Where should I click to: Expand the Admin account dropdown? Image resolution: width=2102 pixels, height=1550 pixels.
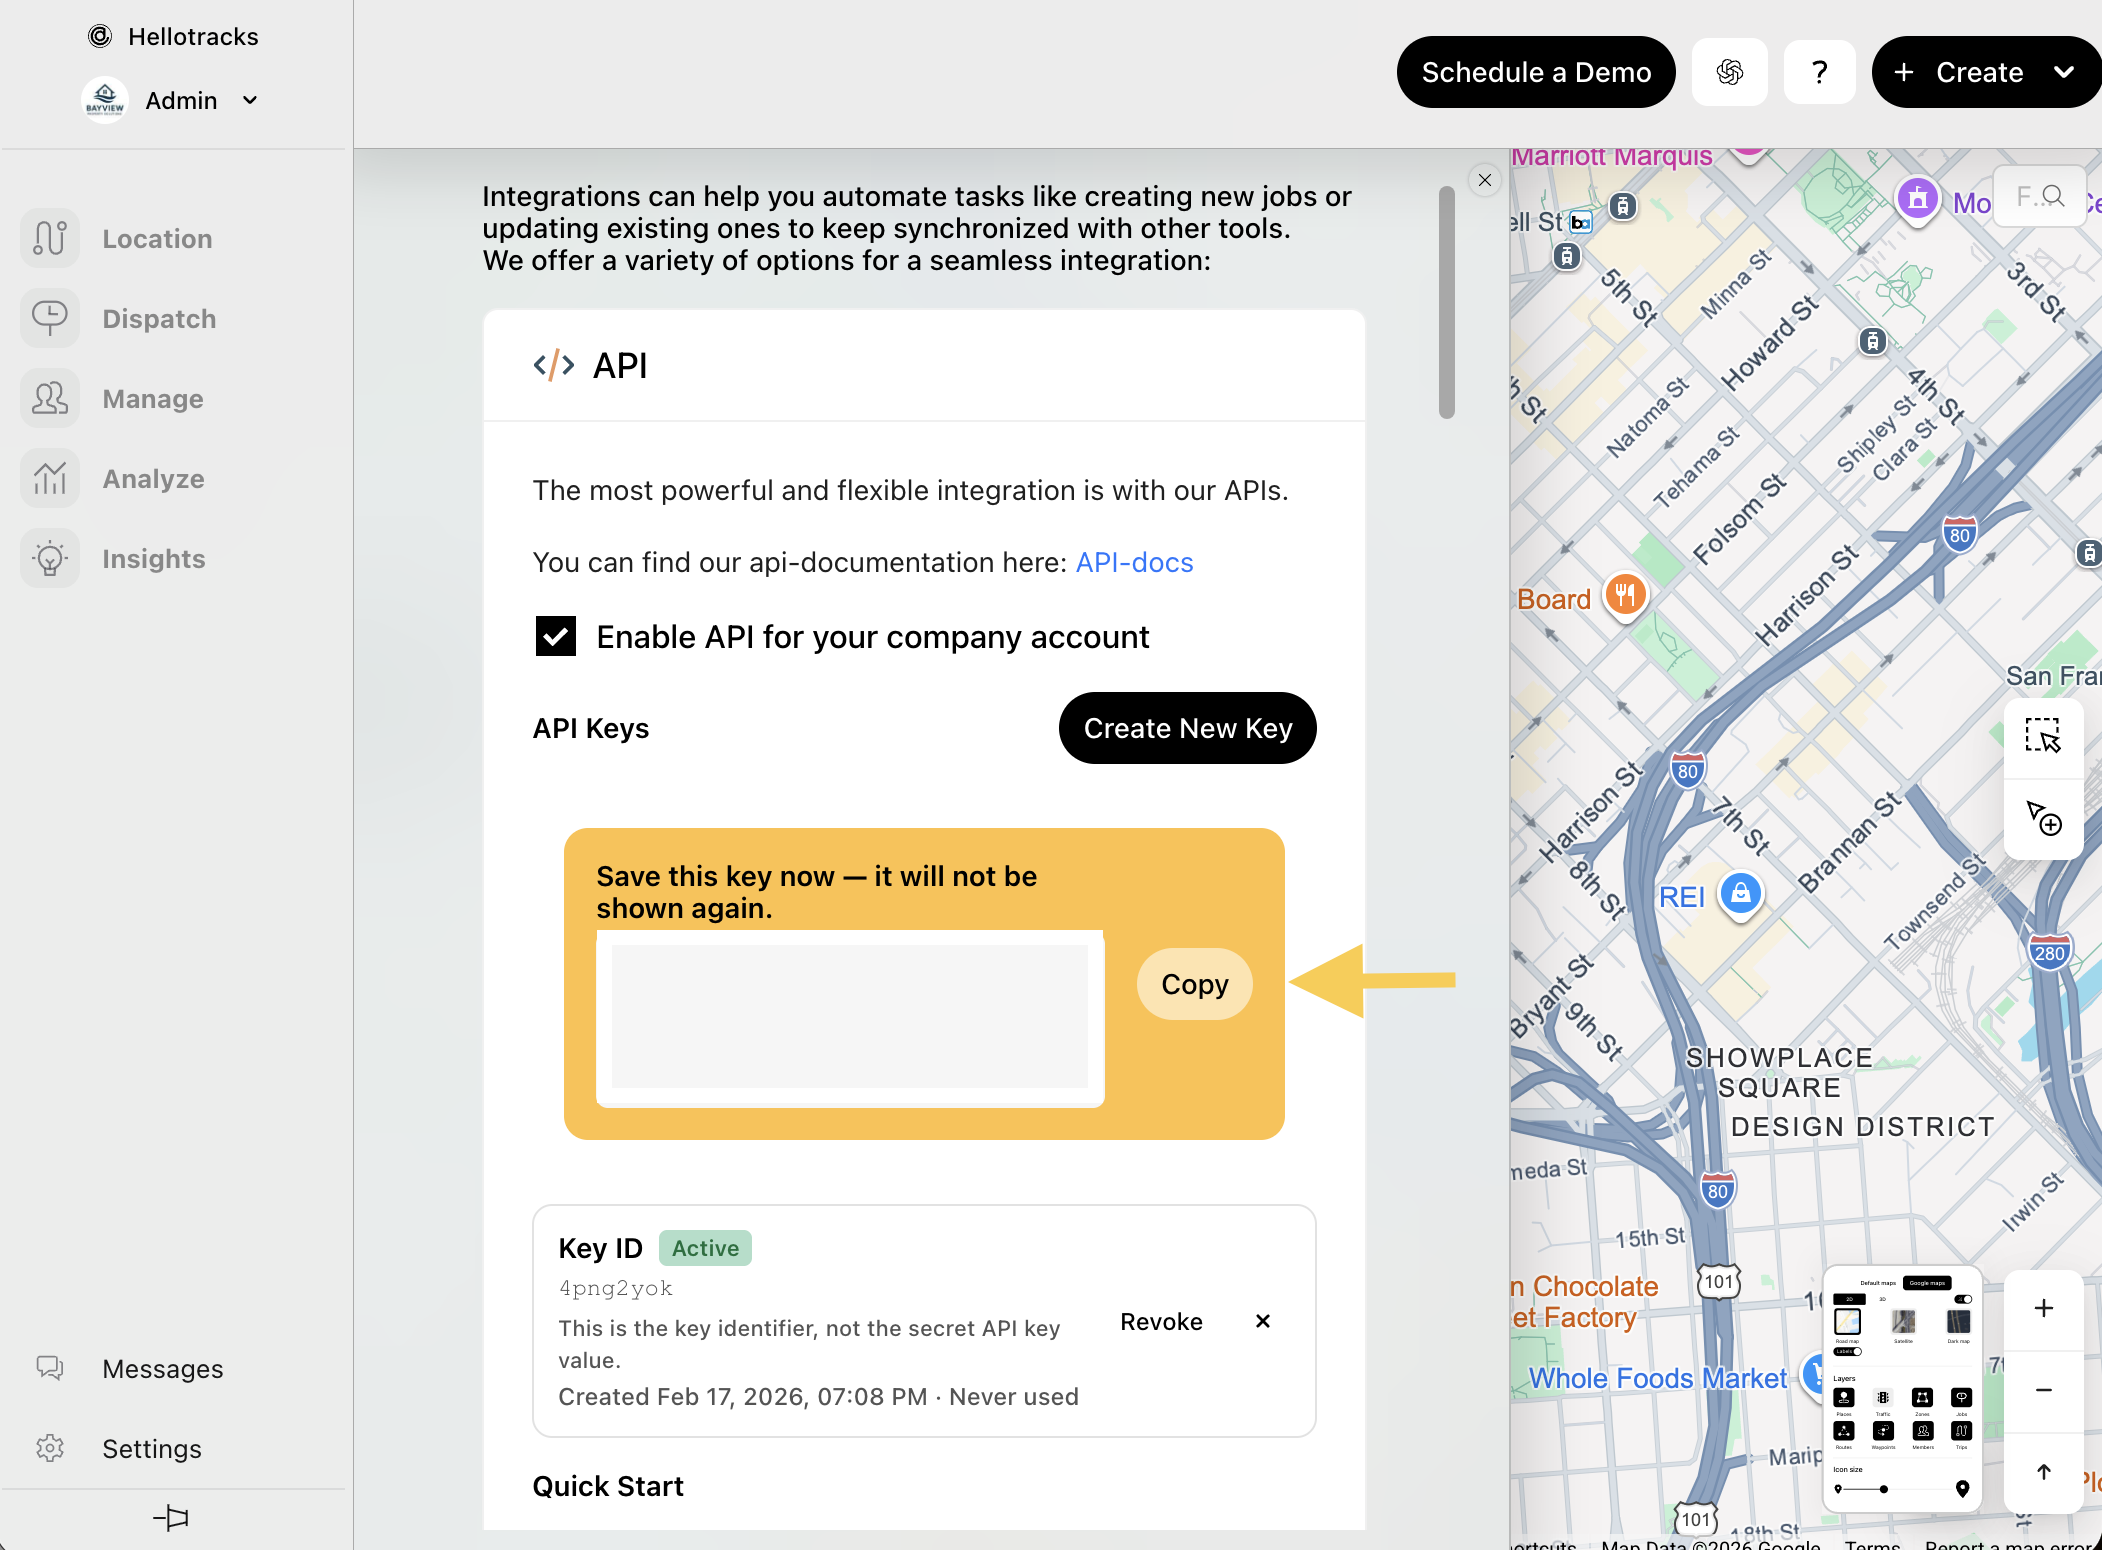tap(250, 100)
